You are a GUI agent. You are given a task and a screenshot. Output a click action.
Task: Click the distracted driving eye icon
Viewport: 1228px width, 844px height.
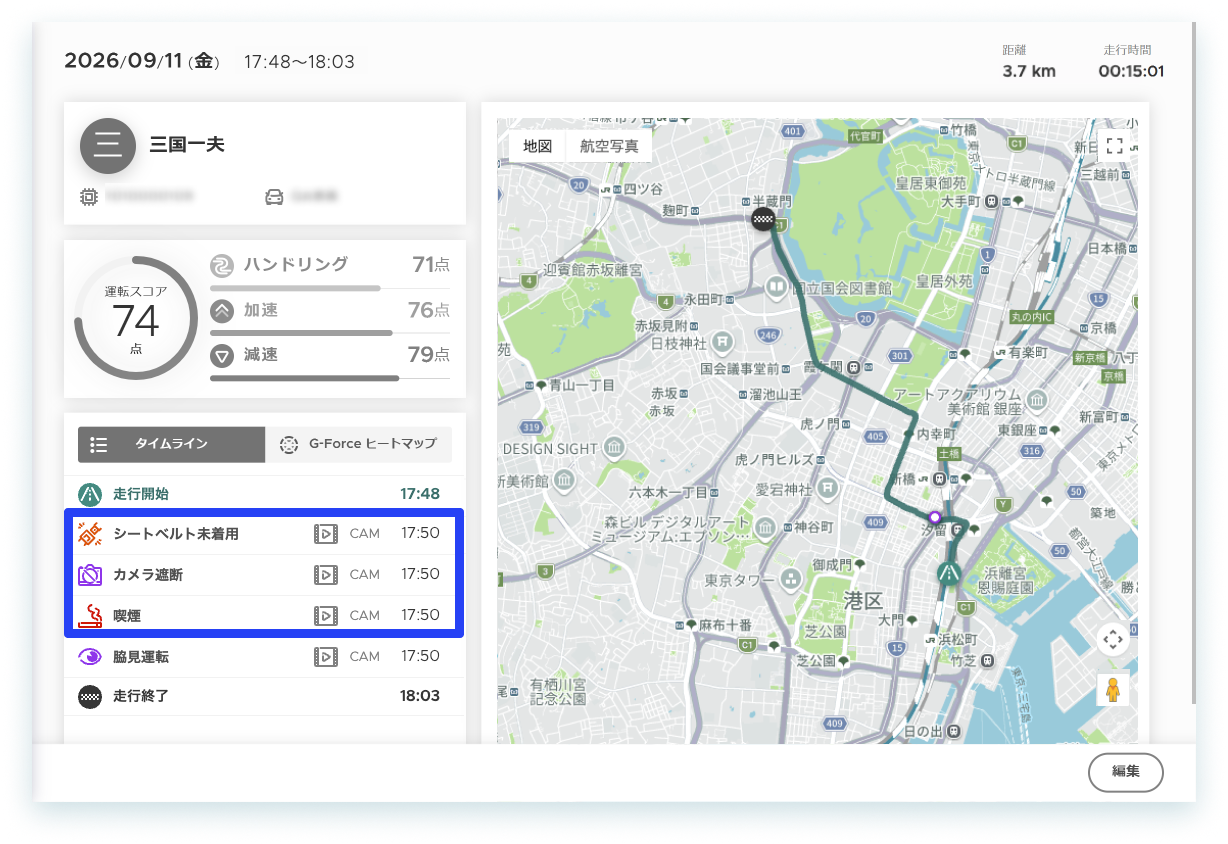pyautogui.click(x=90, y=657)
